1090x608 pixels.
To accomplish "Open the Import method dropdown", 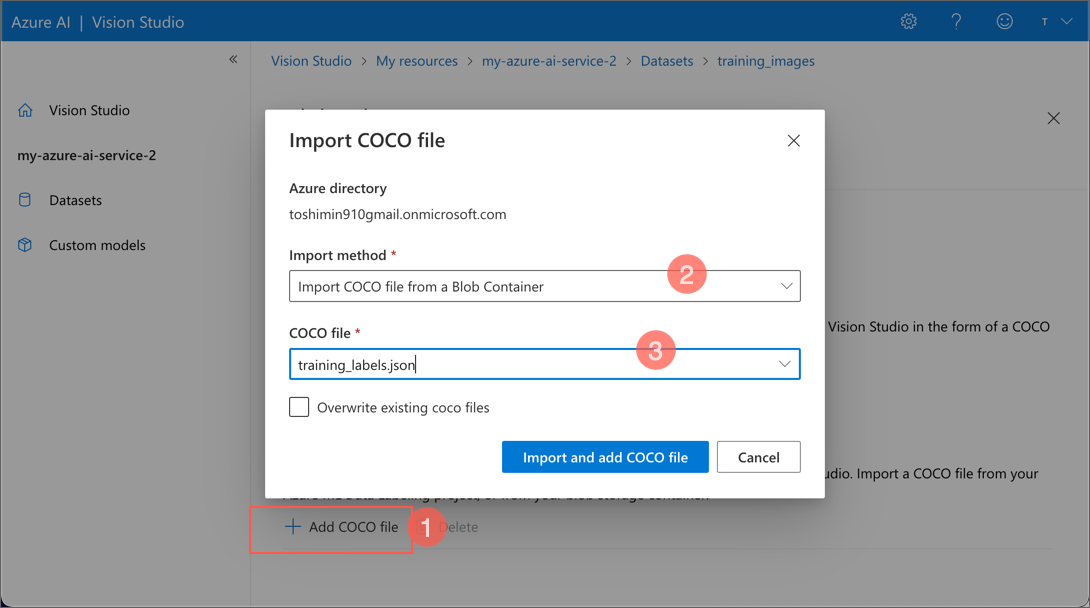I will [544, 286].
